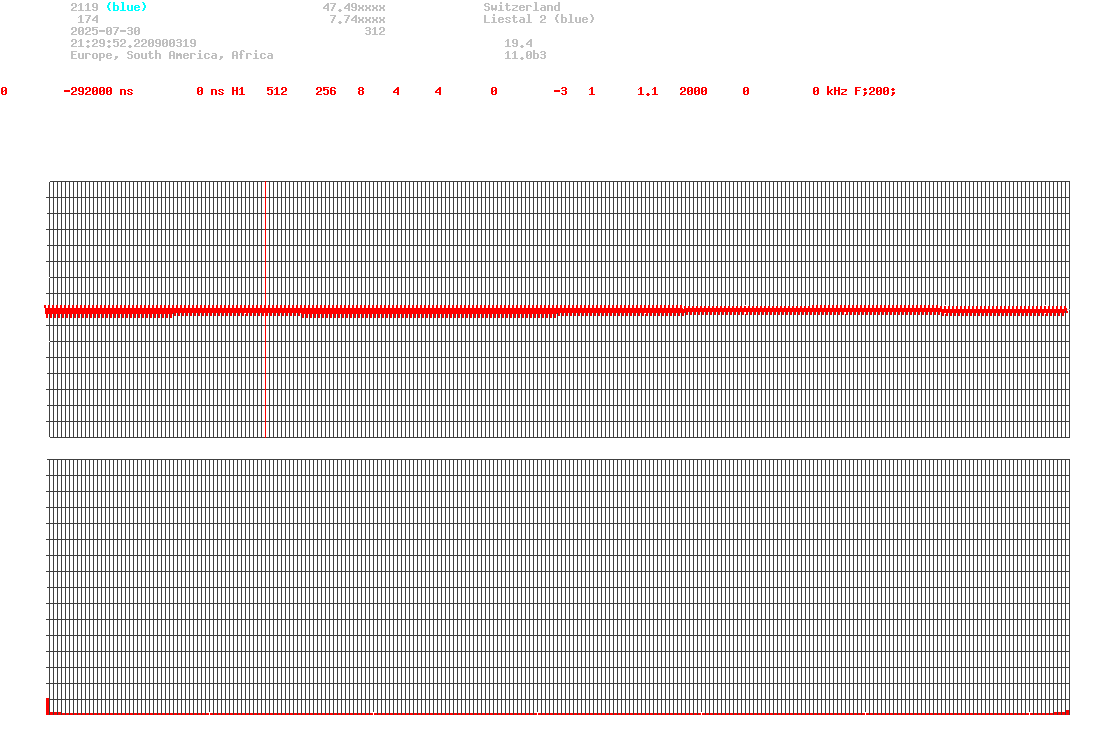Select the red value 1.1

pyautogui.click(x=647, y=92)
